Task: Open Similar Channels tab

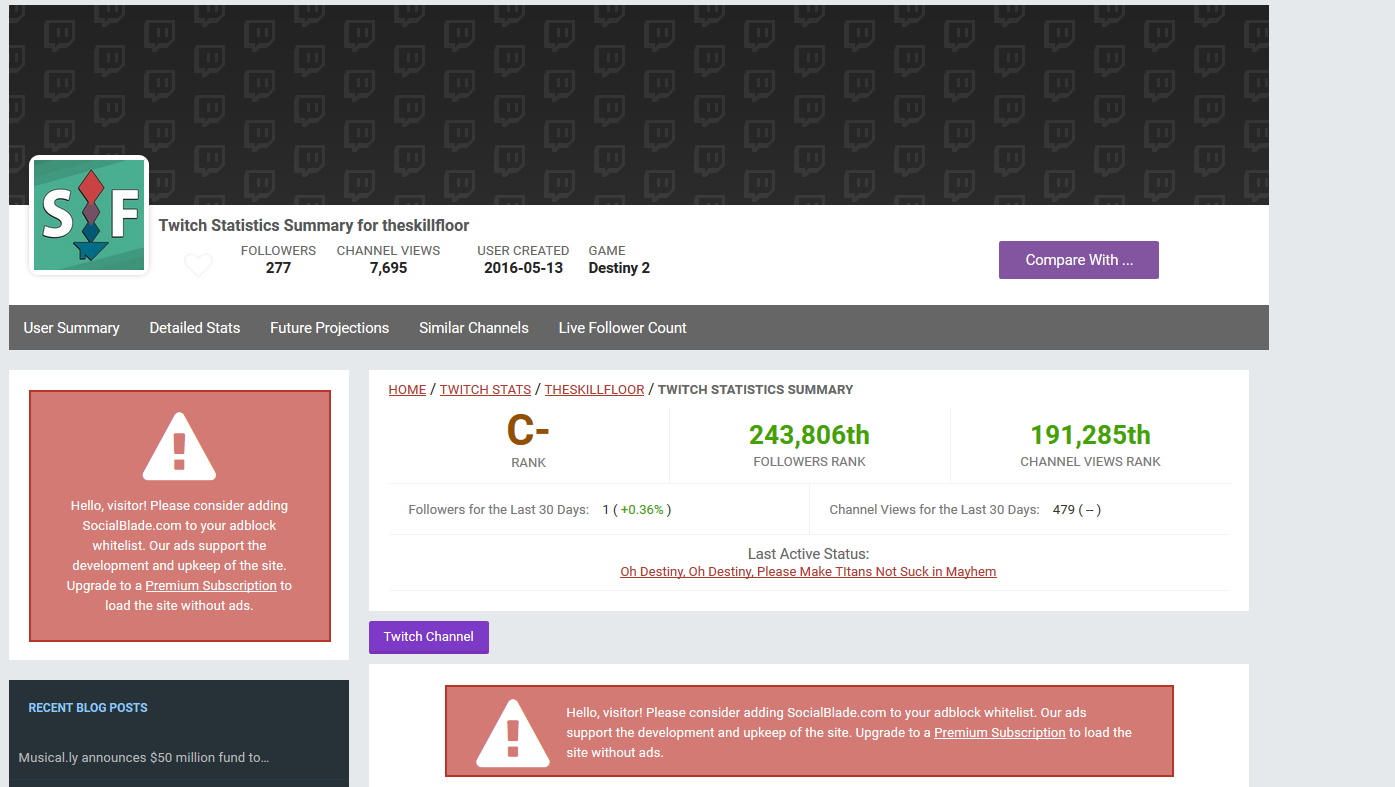Action: (x=474, y=328)
